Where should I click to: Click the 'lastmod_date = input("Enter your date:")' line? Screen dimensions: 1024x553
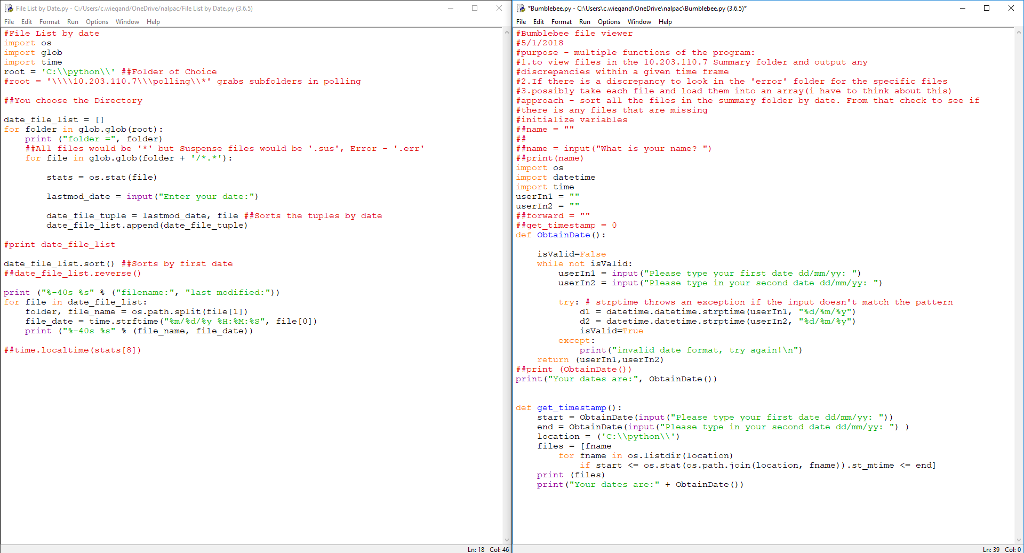tap(153, 197)
